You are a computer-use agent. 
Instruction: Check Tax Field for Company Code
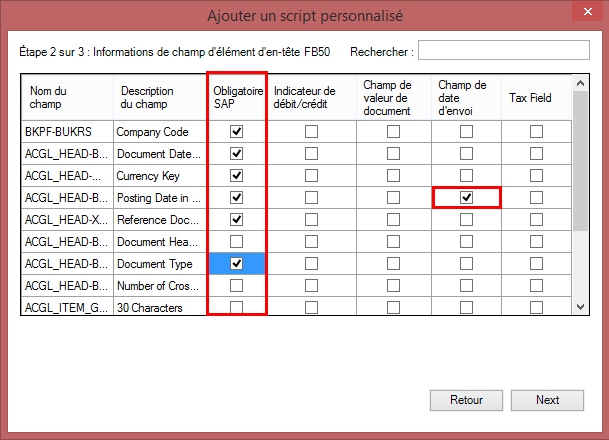click(536, 132)
